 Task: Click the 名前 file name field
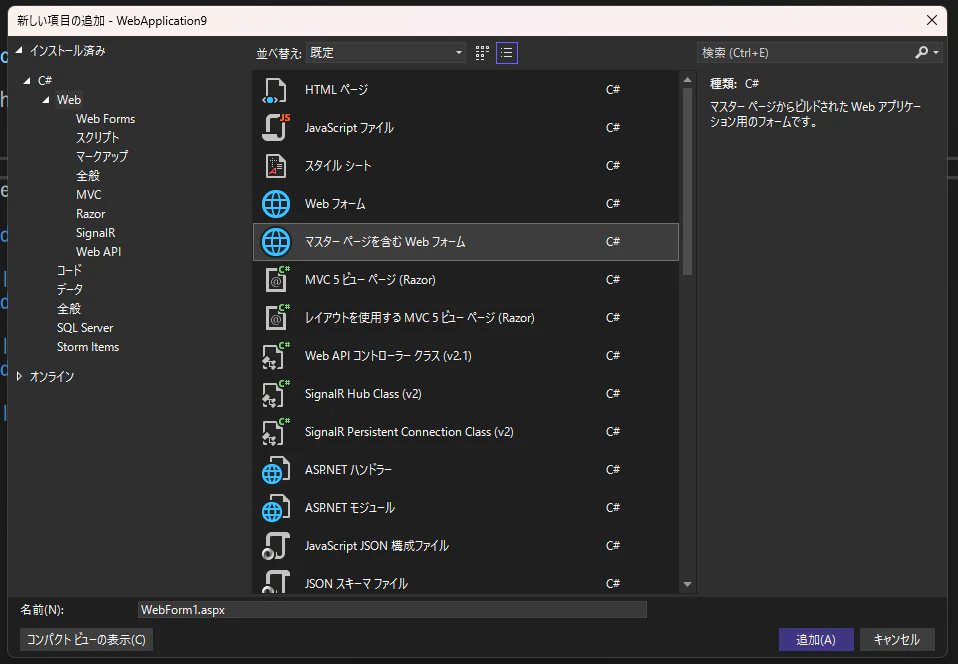tap(392, 610)
